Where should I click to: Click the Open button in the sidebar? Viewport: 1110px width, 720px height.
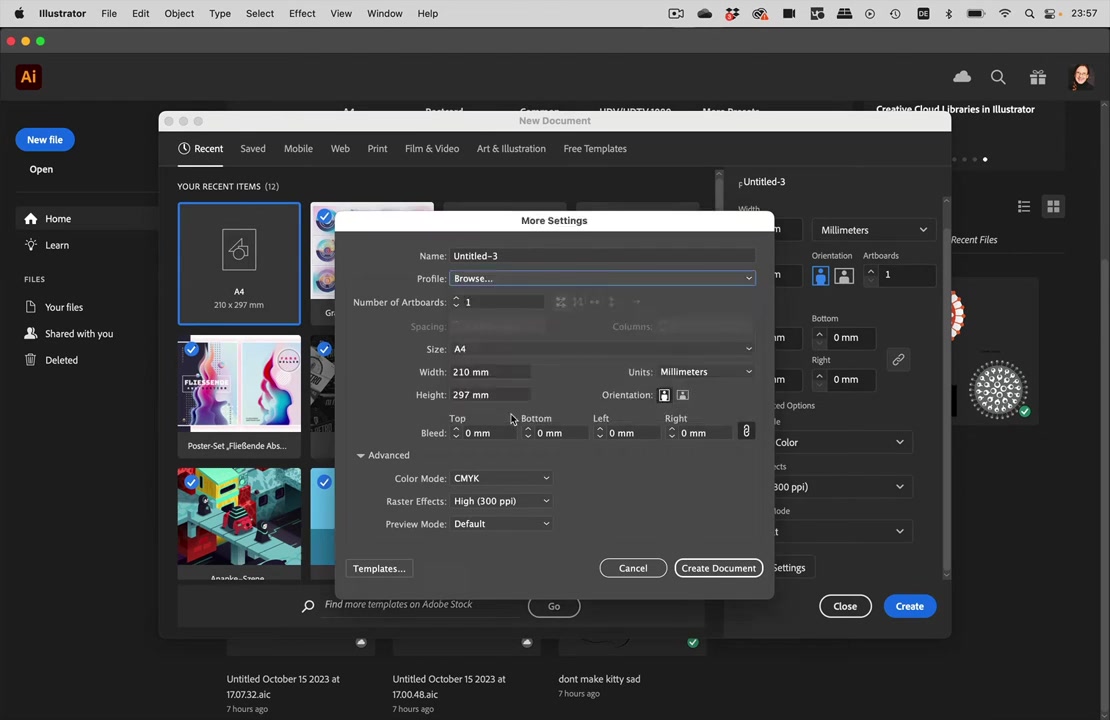click(41, 169)
